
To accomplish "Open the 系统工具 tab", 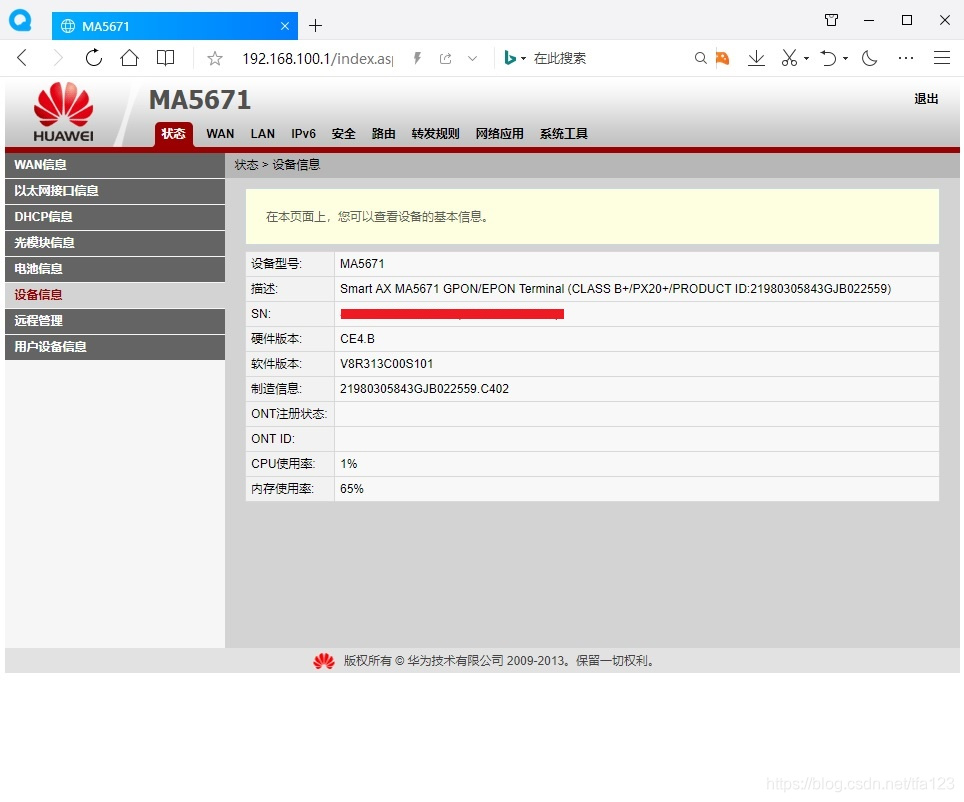I will click(564, 133).
